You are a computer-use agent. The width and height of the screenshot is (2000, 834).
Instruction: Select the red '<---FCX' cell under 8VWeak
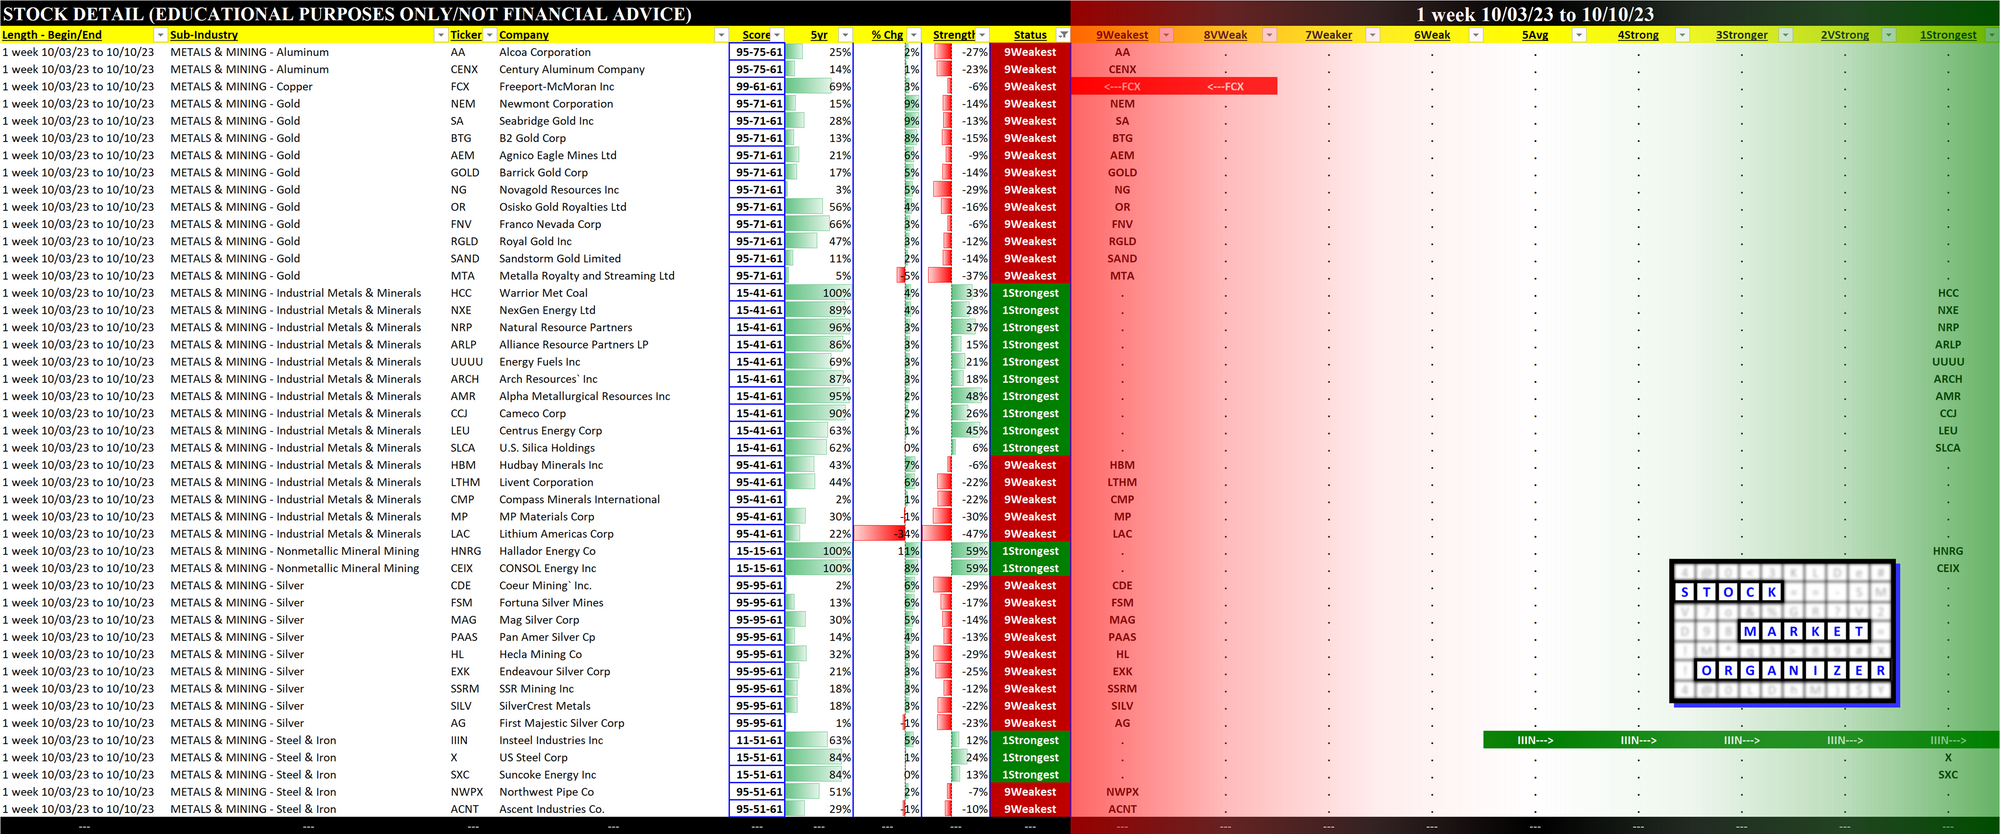click(1225, 86)
